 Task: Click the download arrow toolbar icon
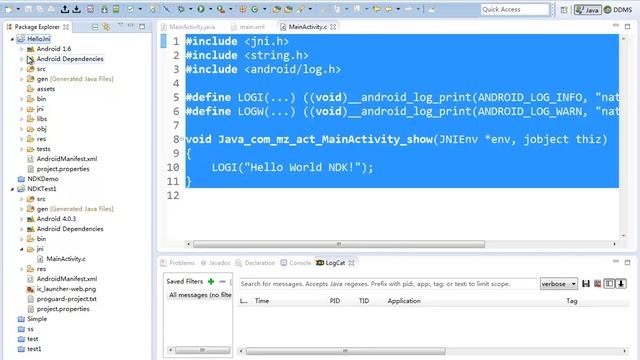76,9
